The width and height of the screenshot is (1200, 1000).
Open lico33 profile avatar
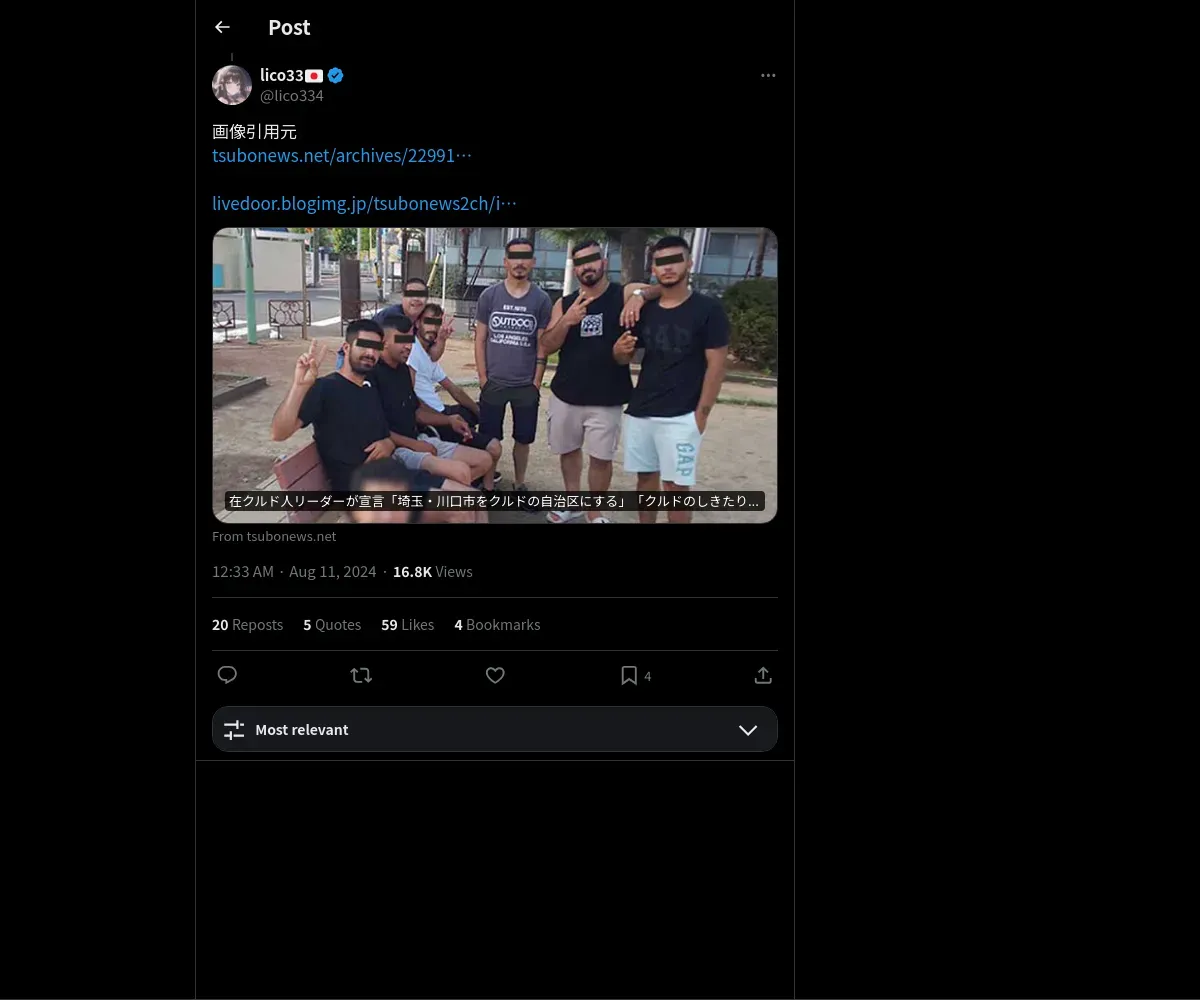[x=232, y=85]
